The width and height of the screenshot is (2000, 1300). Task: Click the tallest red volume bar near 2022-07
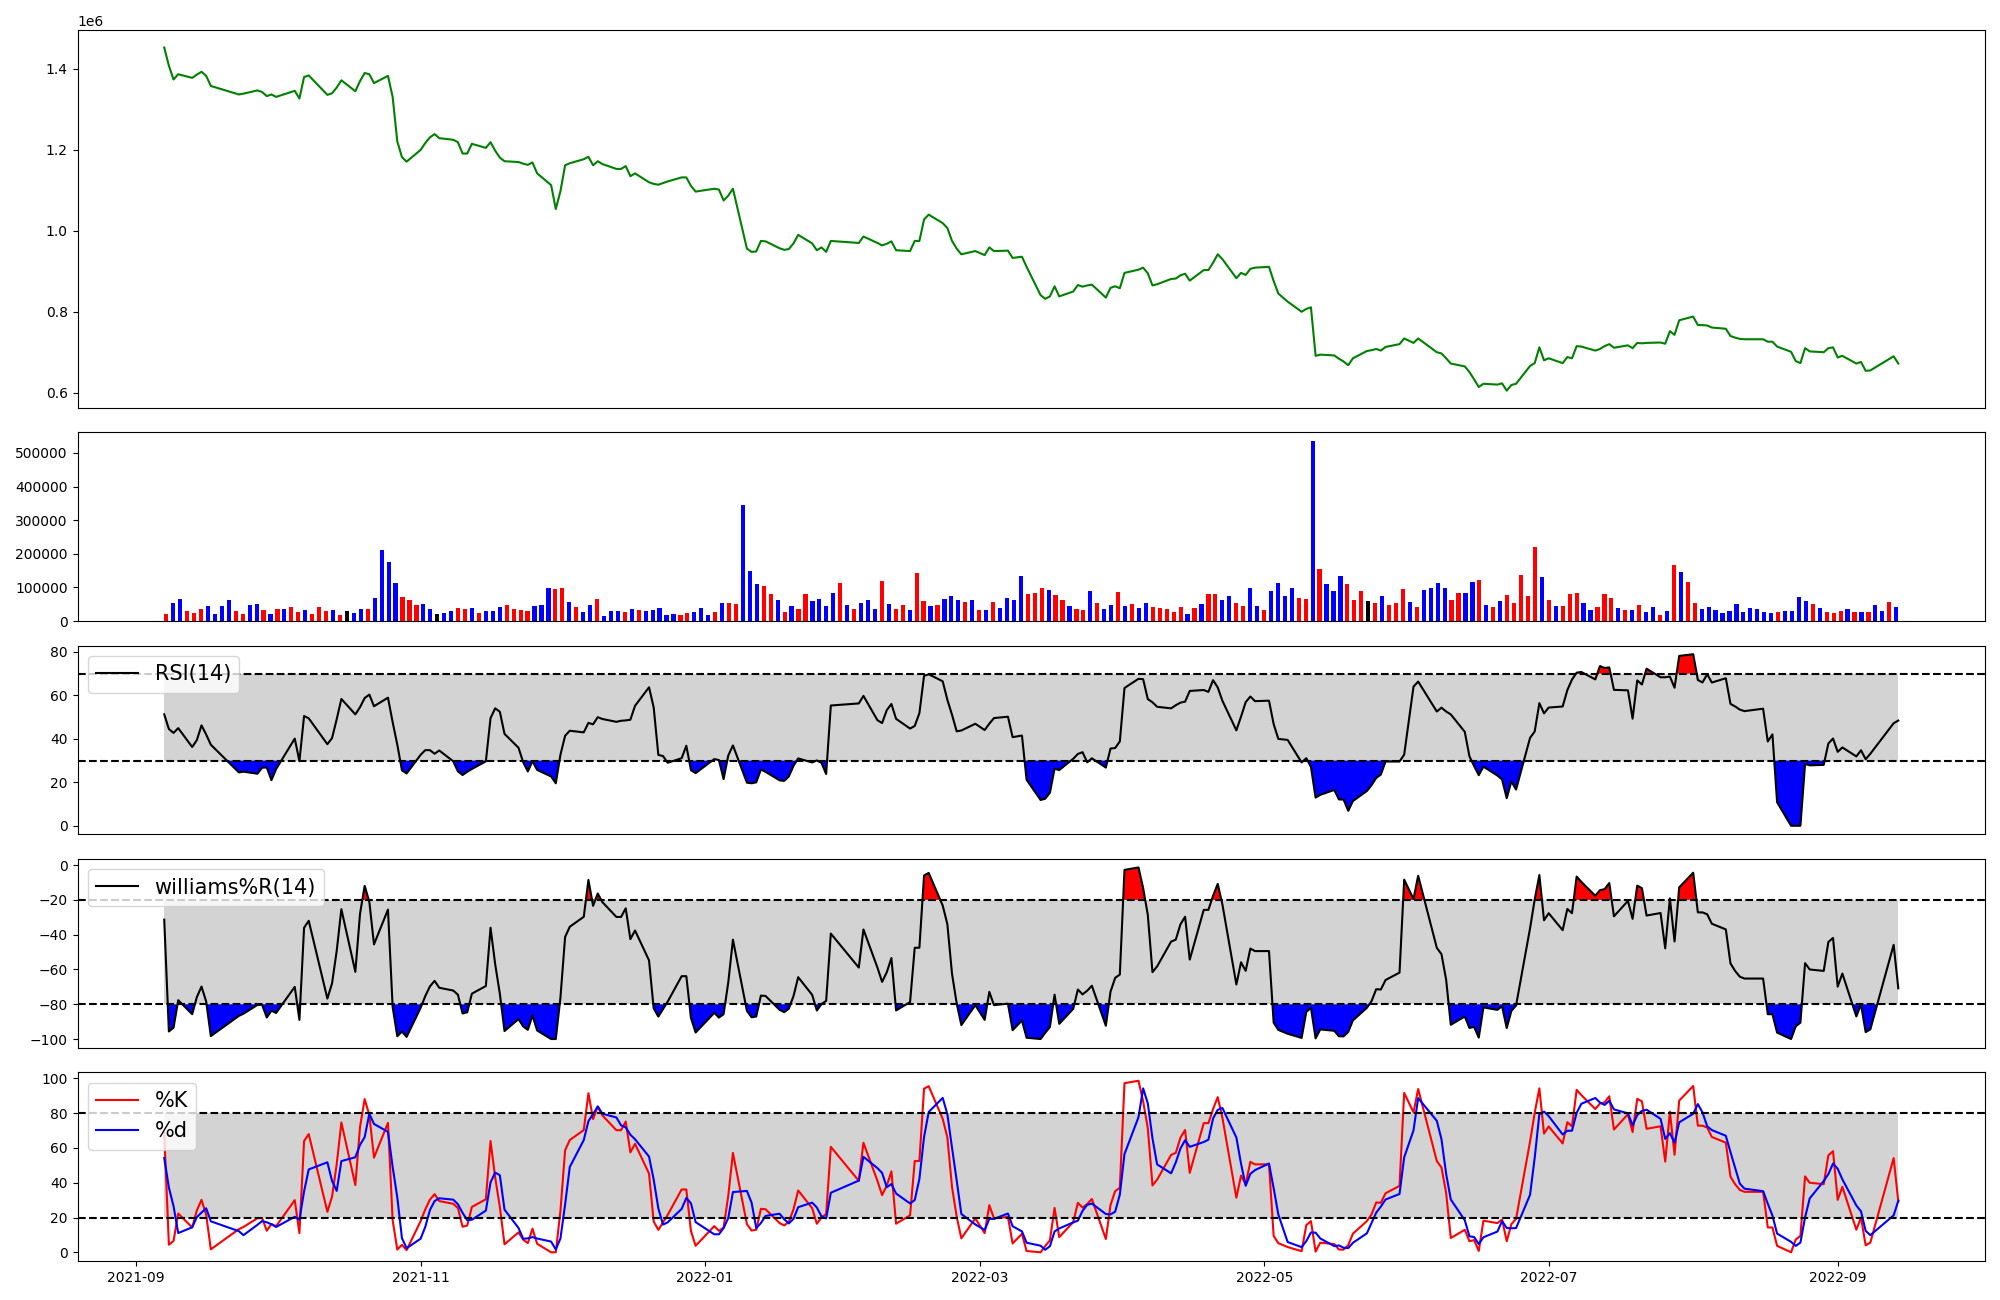1535,584
